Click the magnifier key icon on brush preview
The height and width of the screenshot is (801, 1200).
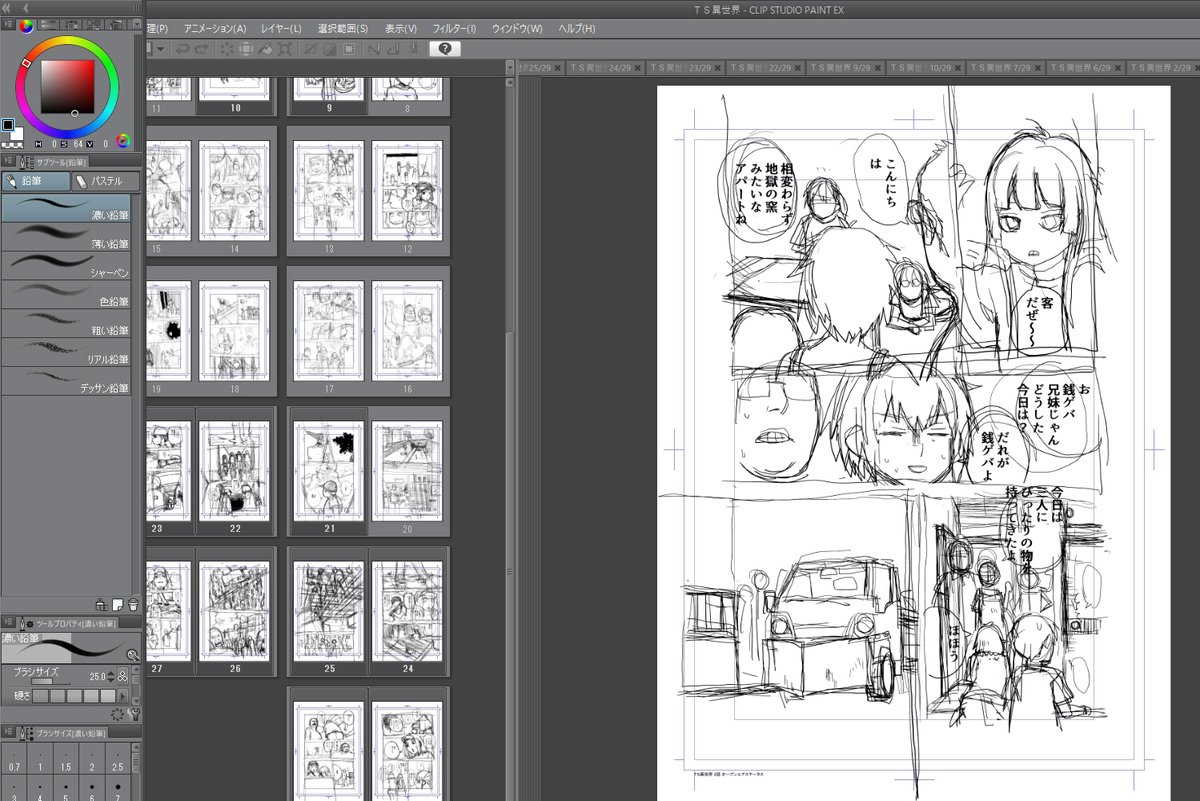(x=133, y=655)
